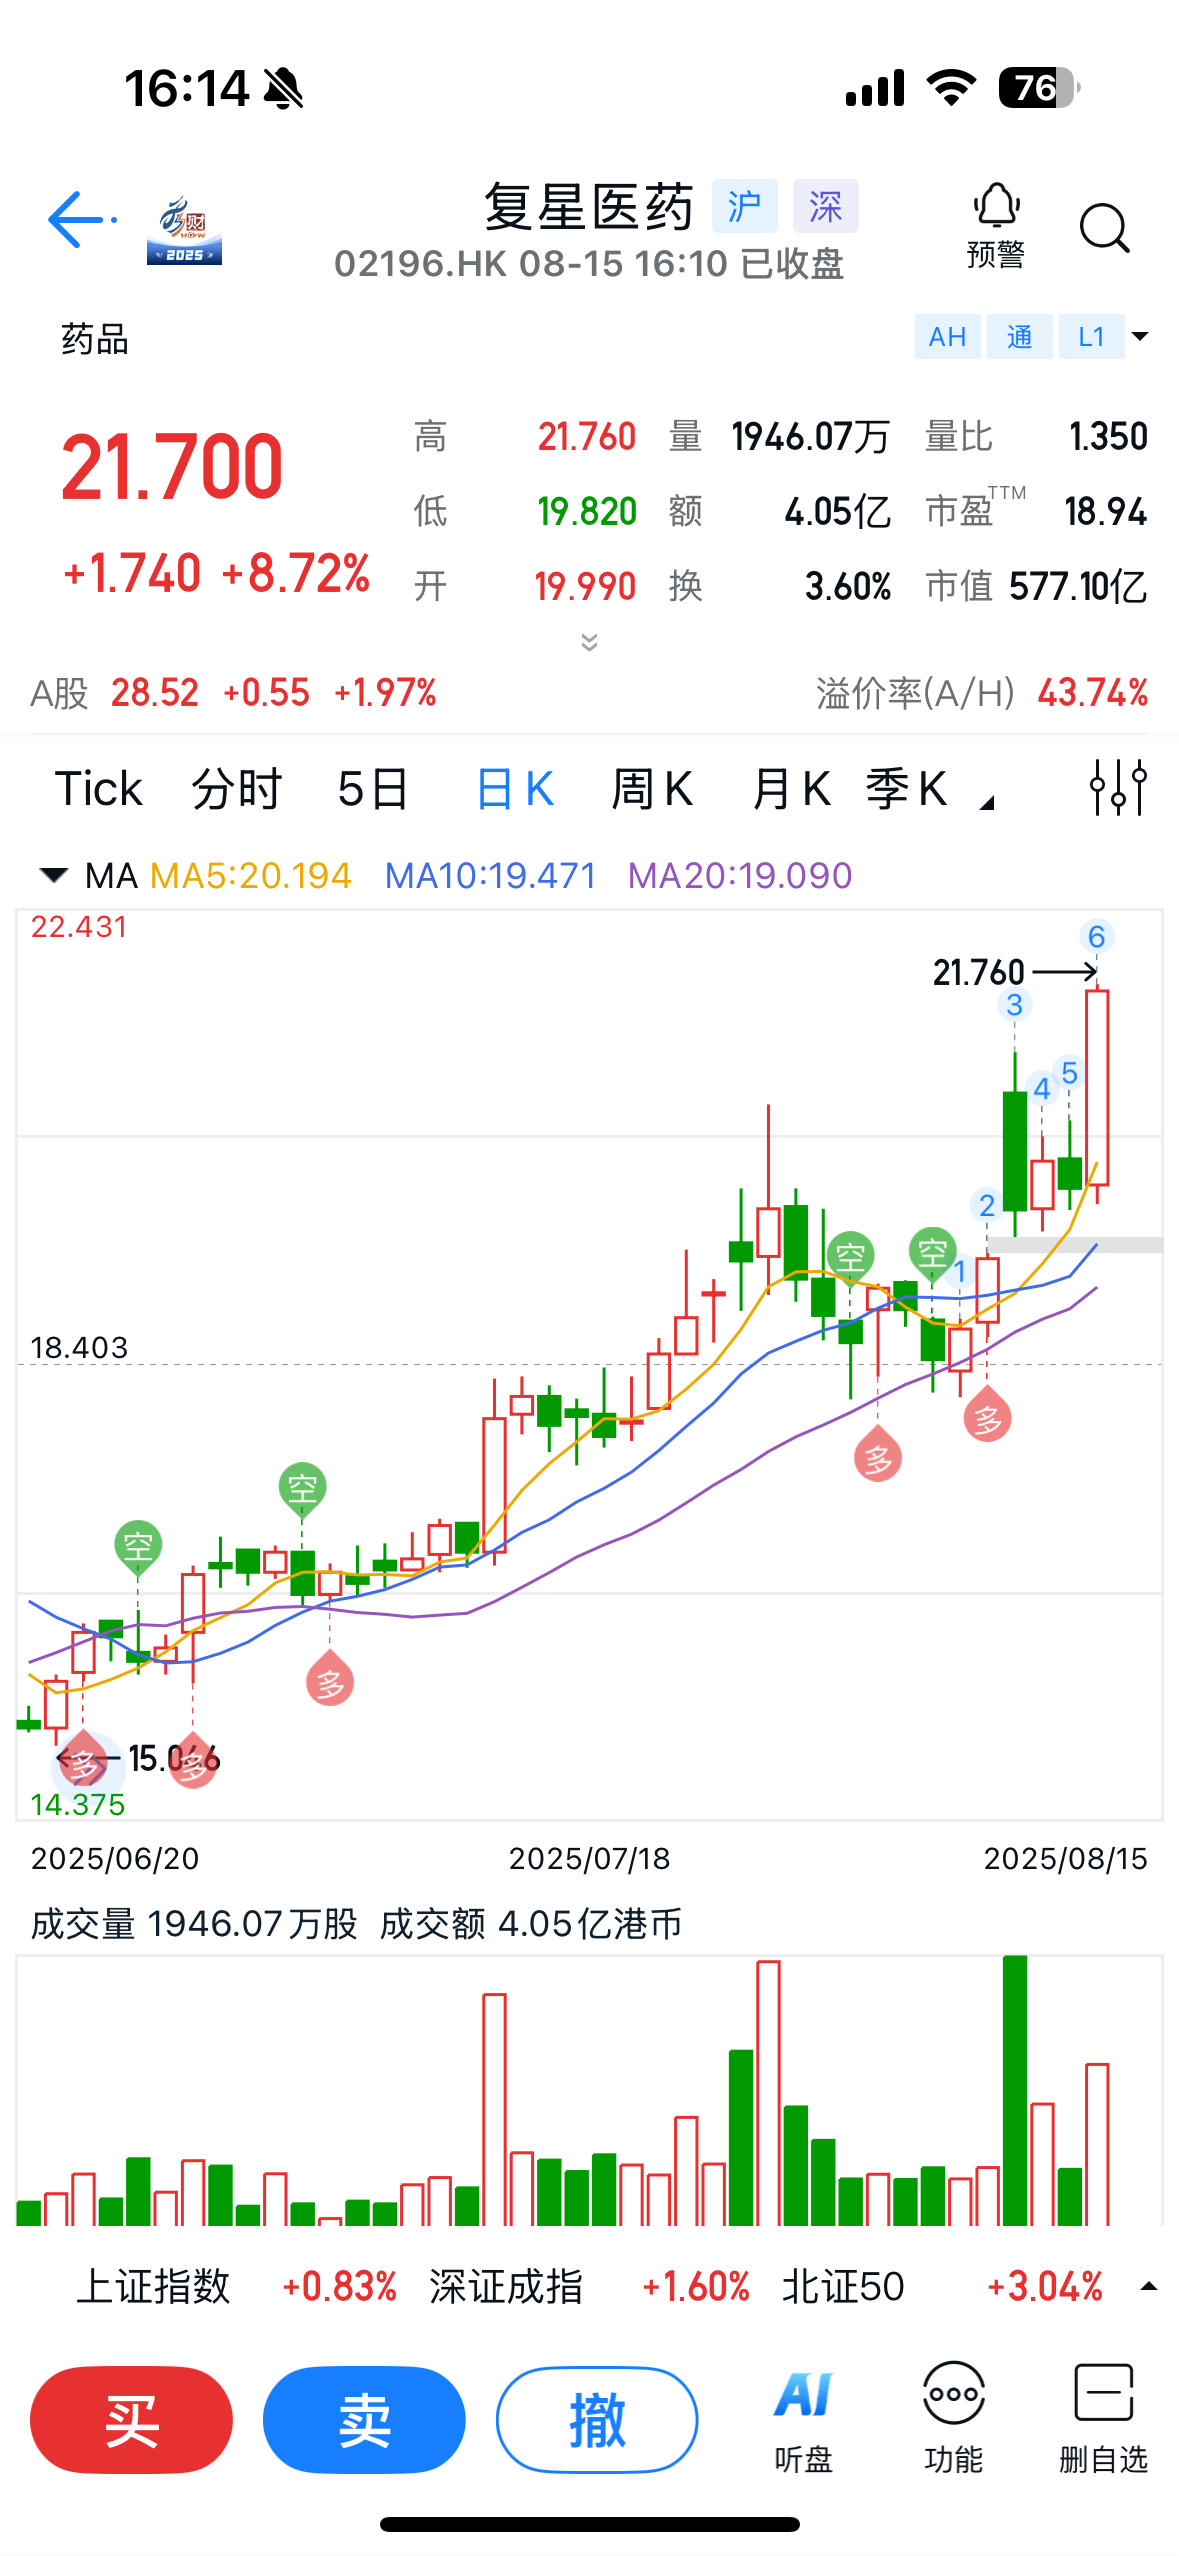Tap the 换 3.60% turnover value
This screenshot has width=1179, height=2556.
point(780,586)
